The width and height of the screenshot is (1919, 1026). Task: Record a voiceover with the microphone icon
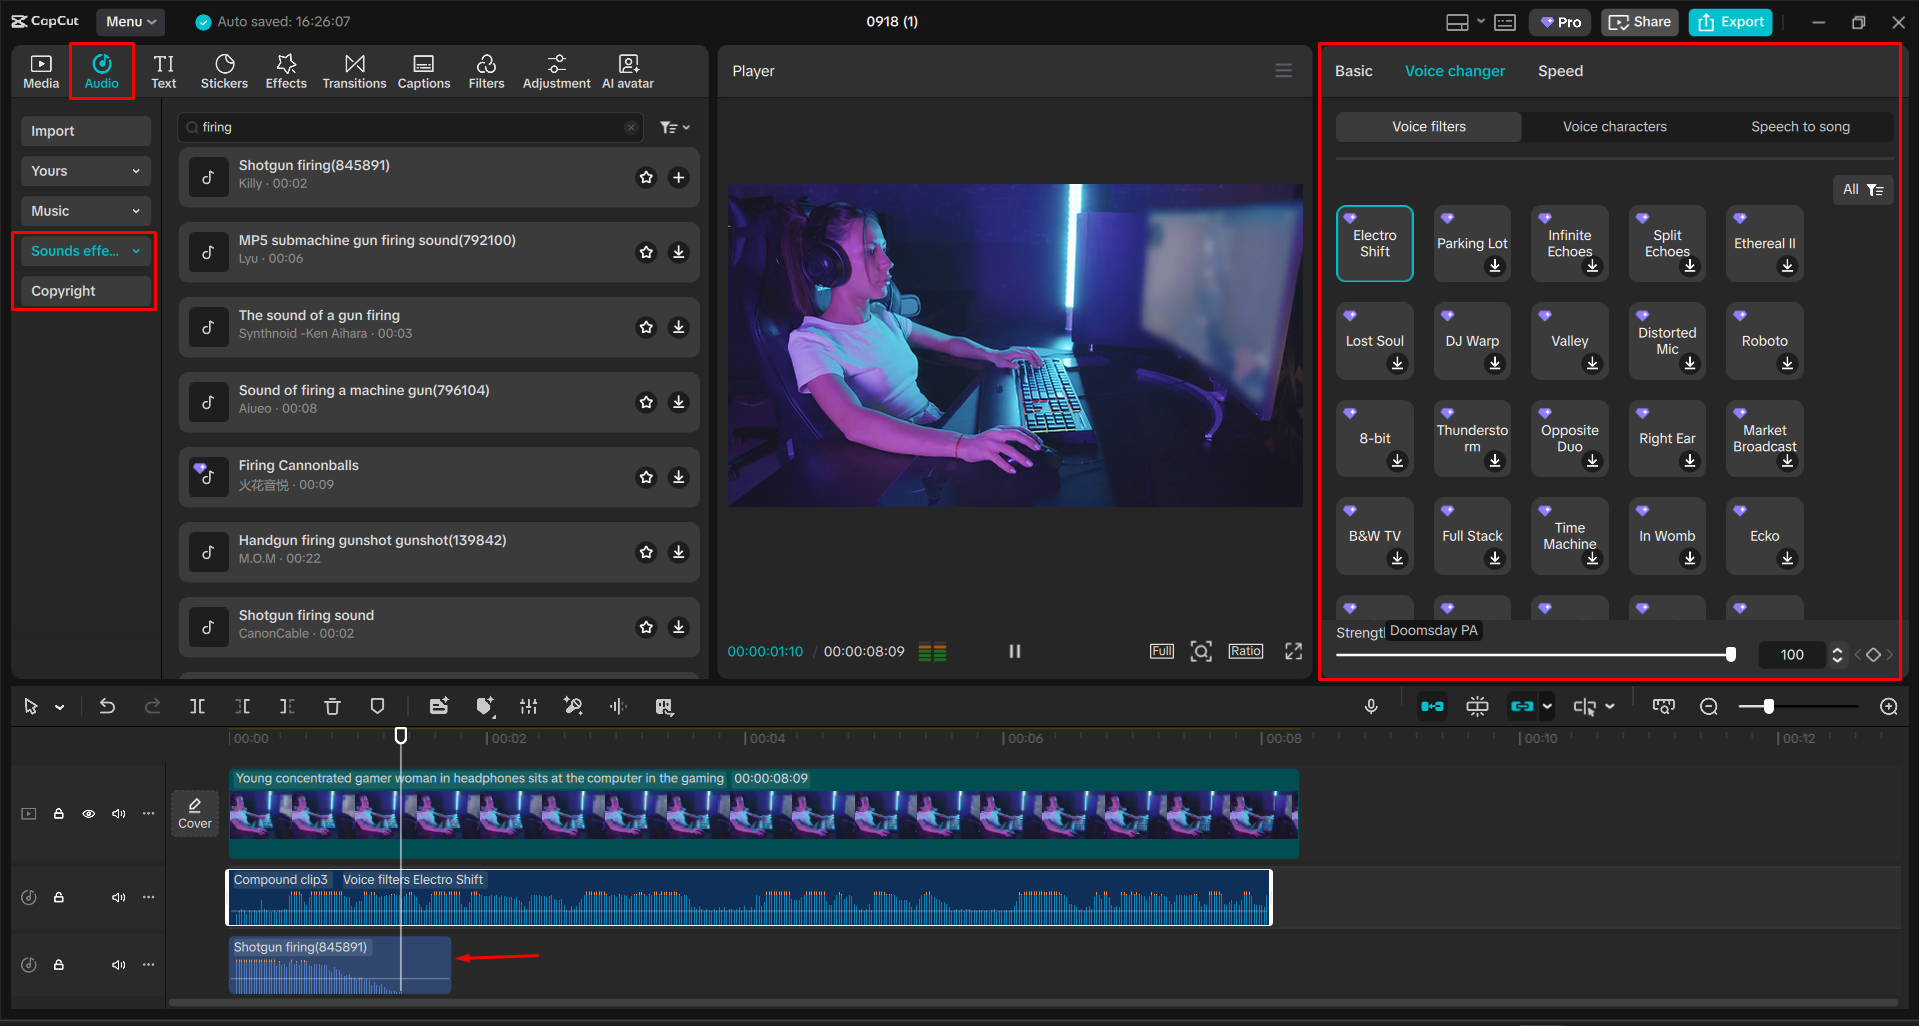click(1371, 706)
